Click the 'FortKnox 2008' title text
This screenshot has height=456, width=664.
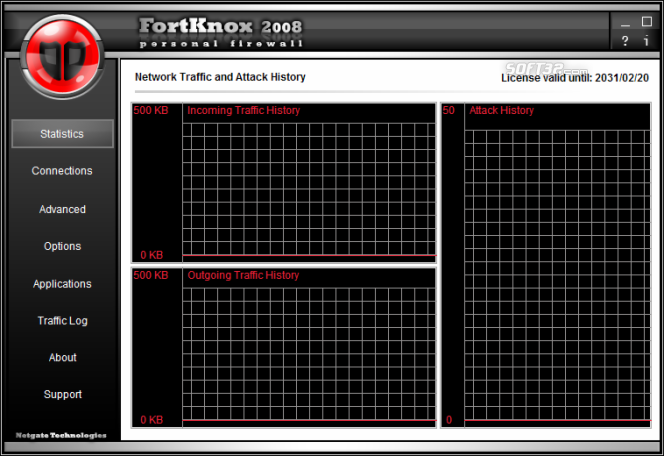pyautogui.click(x=220, y=26)
